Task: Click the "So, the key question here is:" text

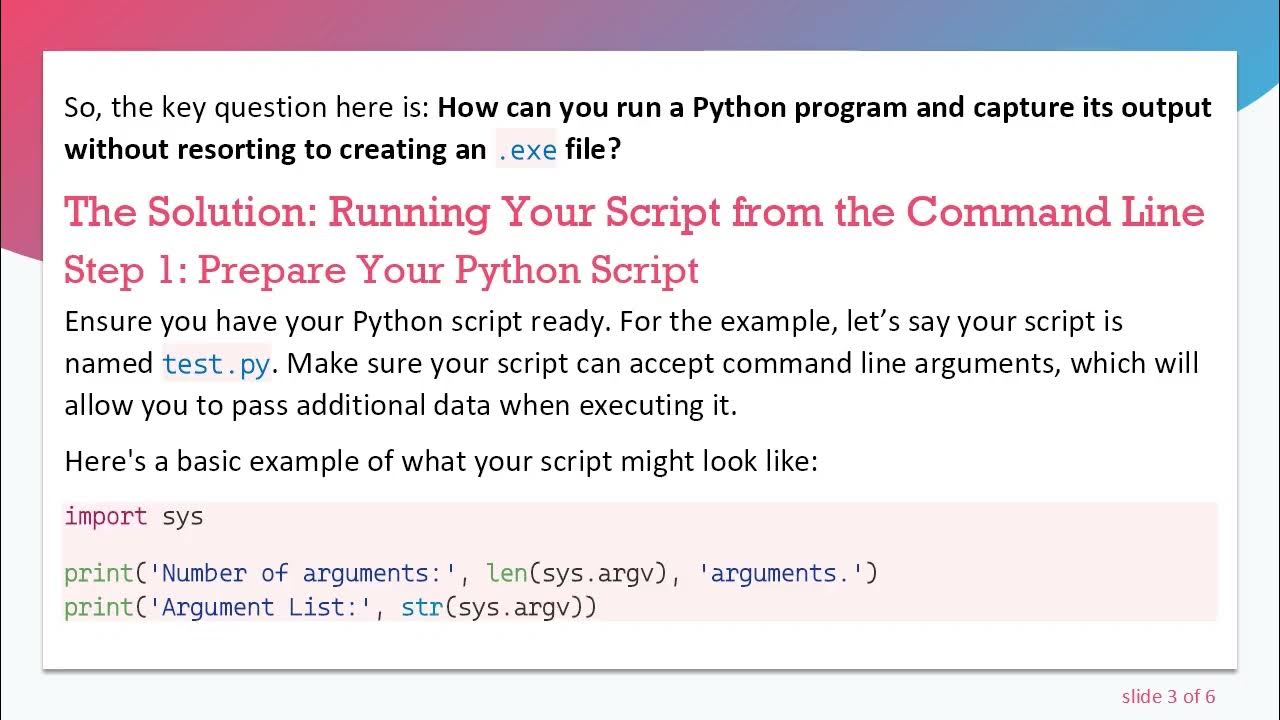Action: coord(247,108)
